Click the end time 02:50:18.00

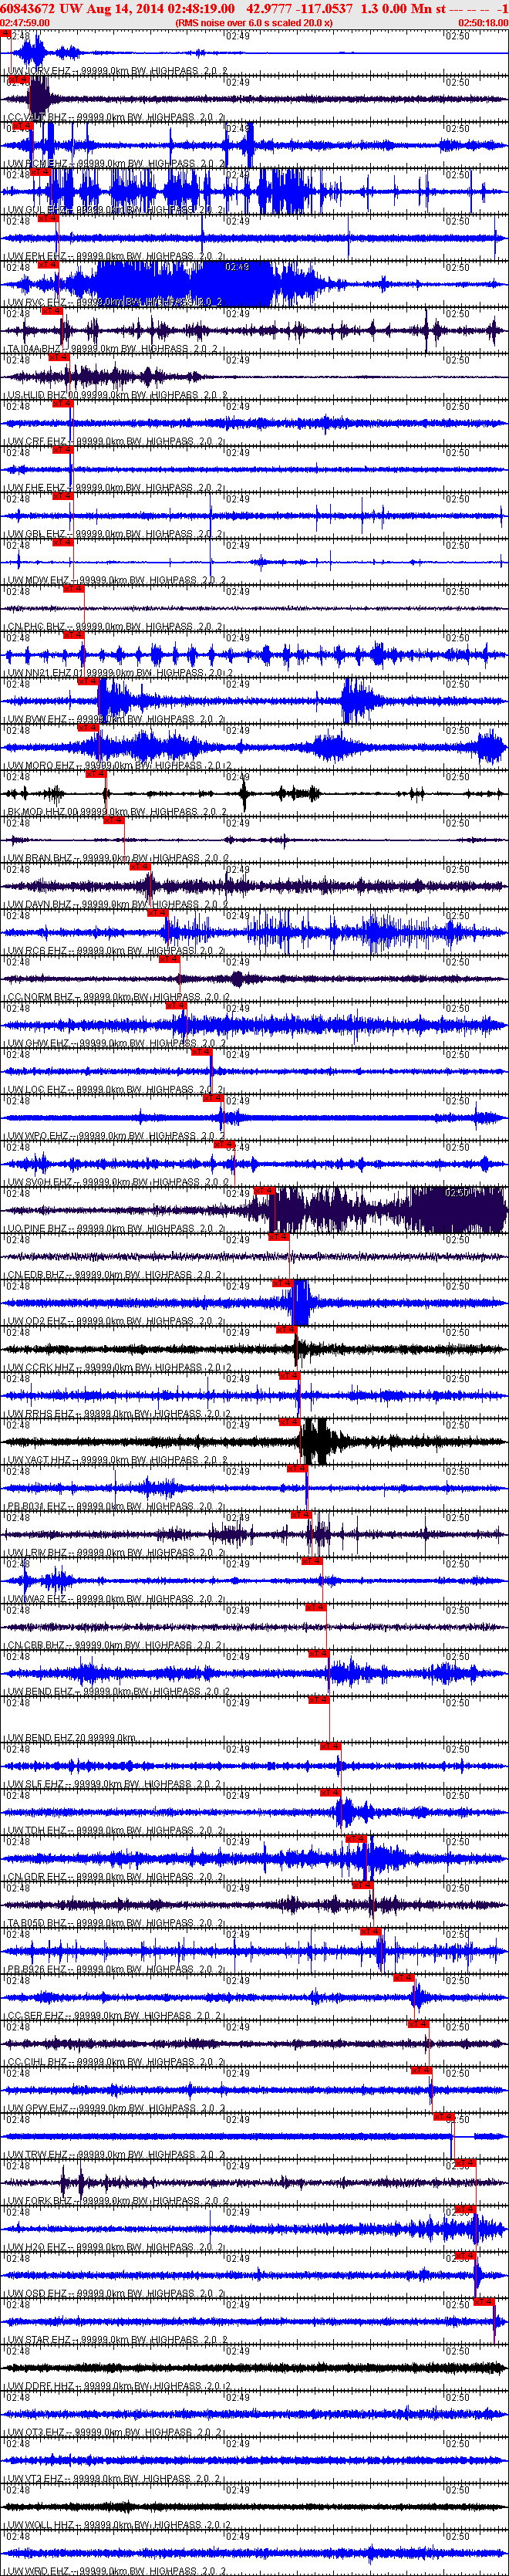point(483,22)
